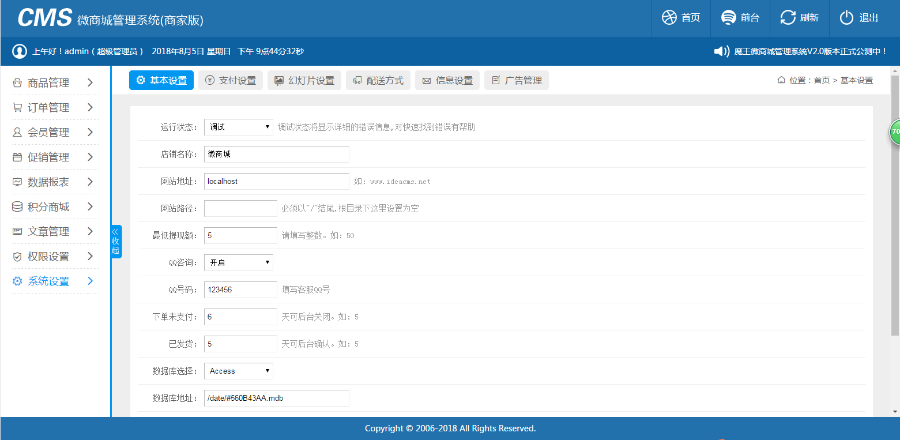Click the 最低提现额 input field
900x440 pixels.
coord(240,235)
